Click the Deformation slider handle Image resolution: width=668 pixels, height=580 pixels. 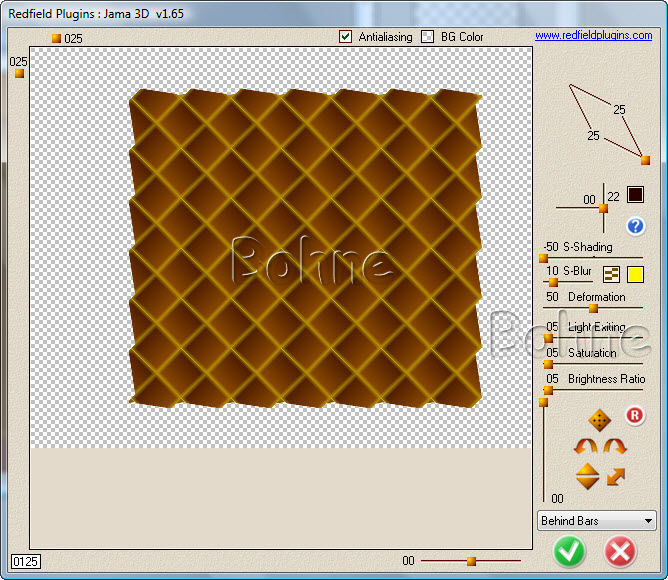pos(593,308)
